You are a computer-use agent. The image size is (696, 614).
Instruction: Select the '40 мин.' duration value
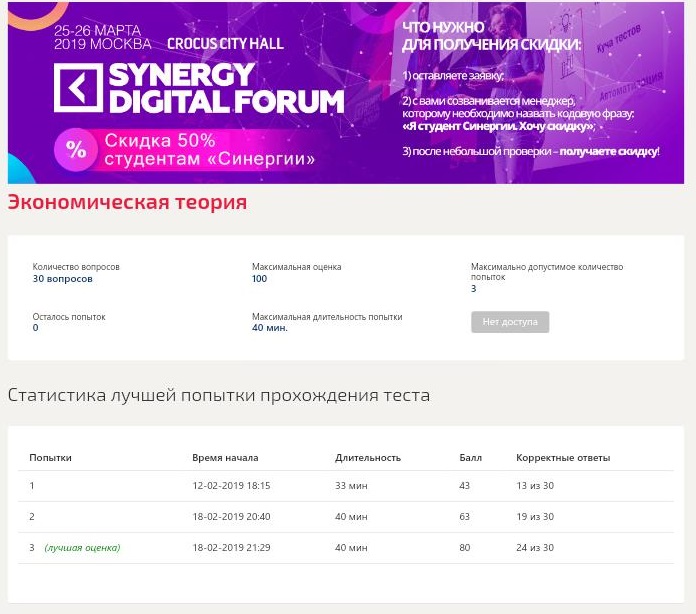270,328
